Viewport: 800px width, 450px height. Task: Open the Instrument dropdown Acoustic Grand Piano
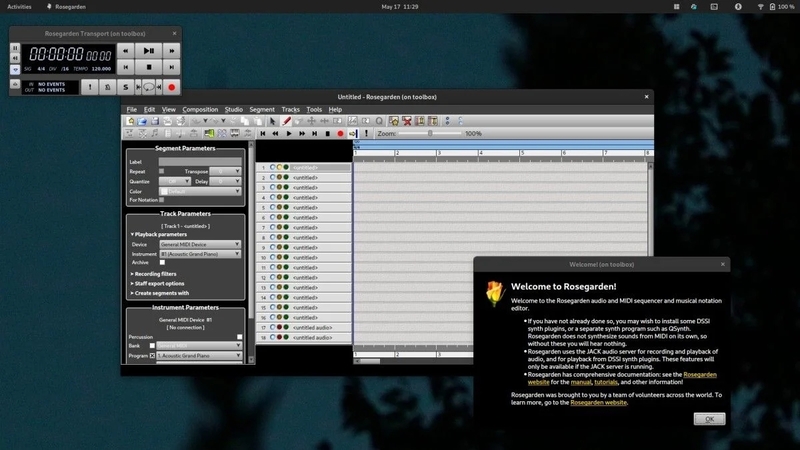199,254
